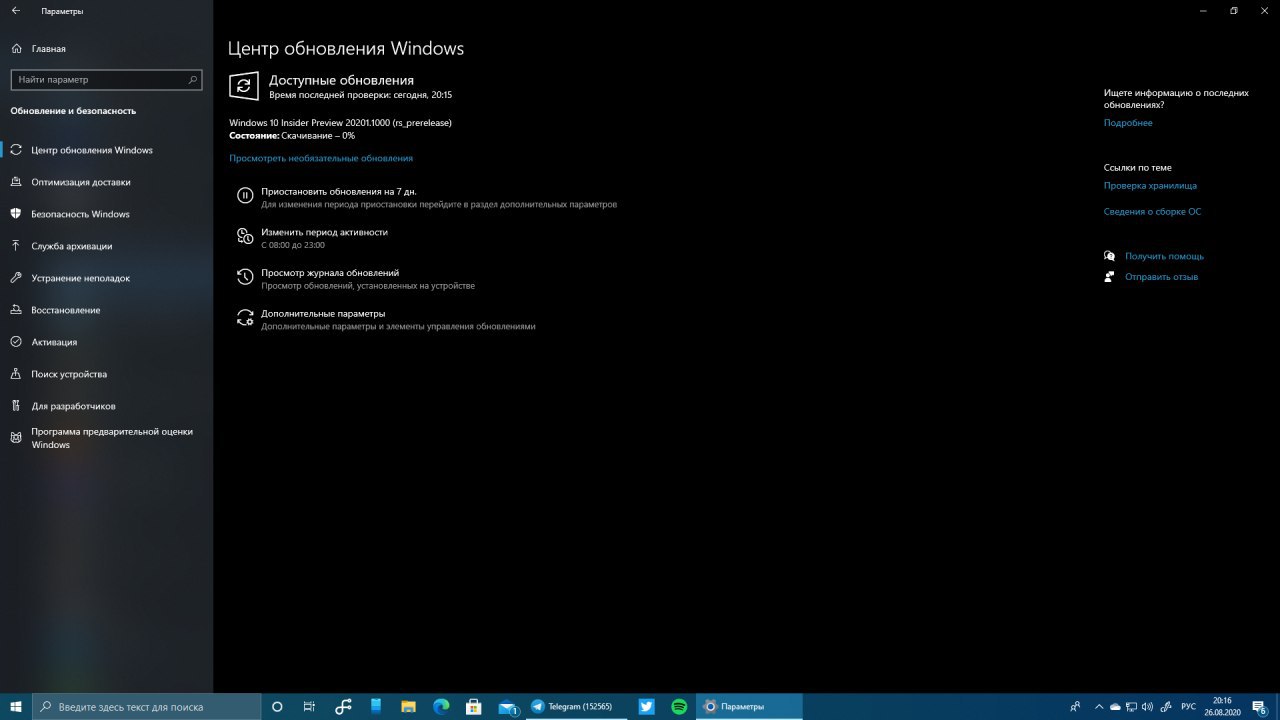
Task: Click Получить помощь link
Action: point(1164,256)
